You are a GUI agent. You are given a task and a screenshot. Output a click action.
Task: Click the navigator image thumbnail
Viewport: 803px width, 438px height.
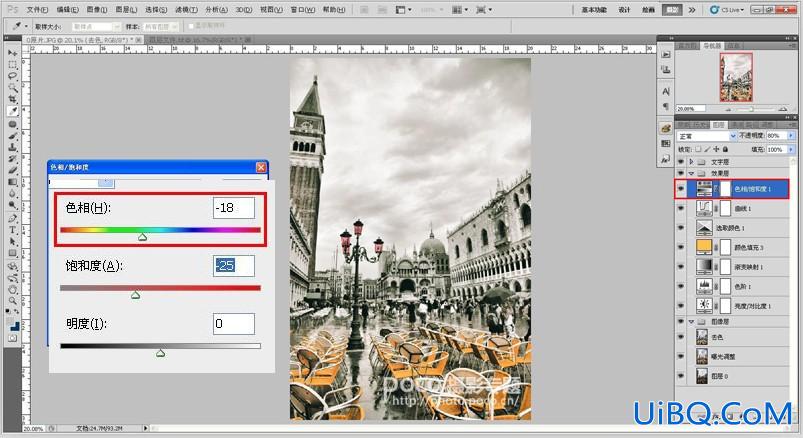[736, 77]
